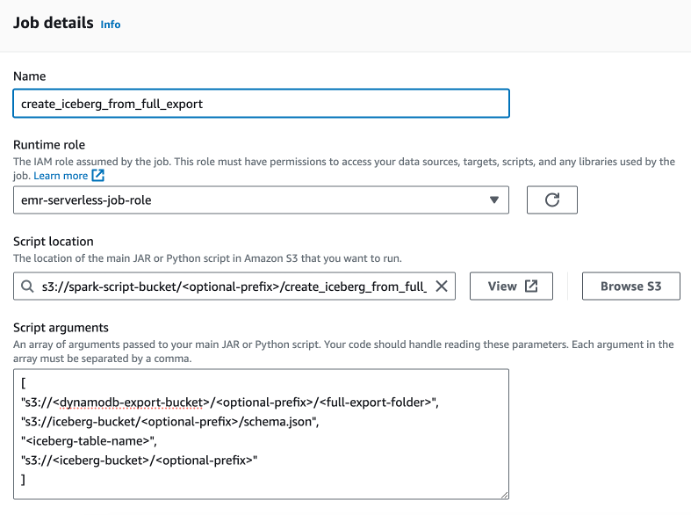Open the Browse S3 button
Screen dimensions: 691x516
631,286
